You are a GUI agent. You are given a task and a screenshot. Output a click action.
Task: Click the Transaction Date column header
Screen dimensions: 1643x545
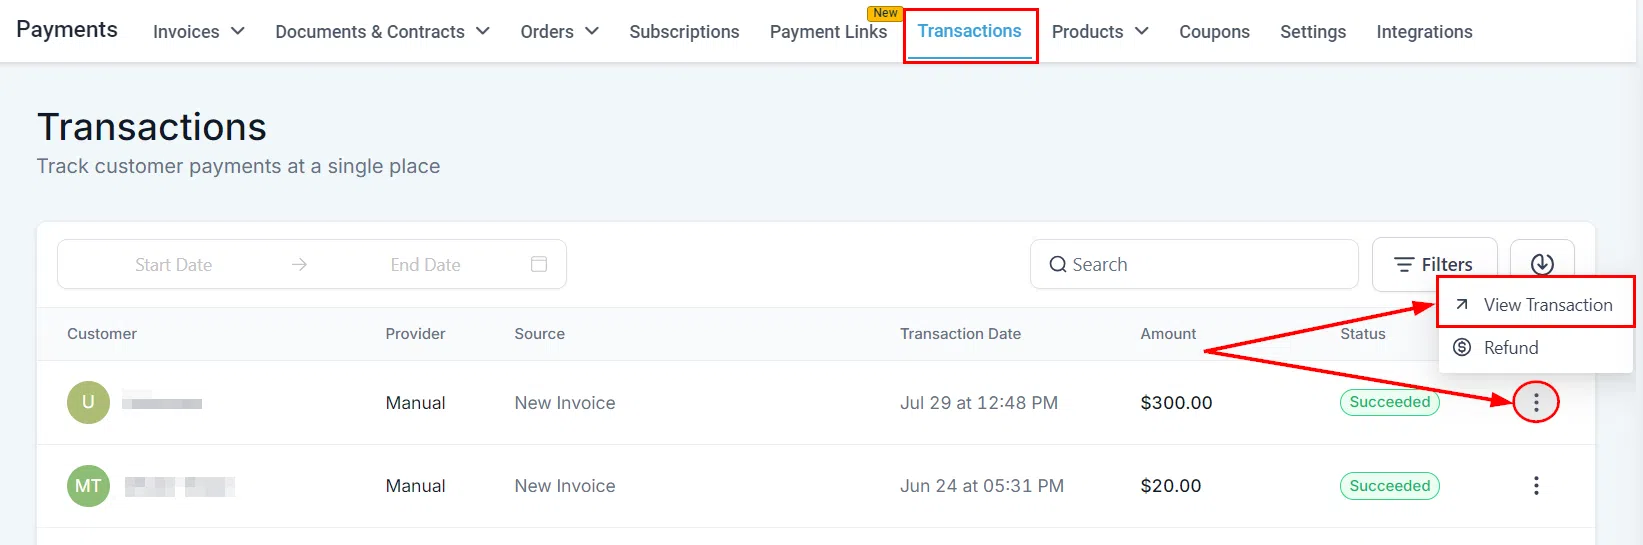click(960, 334)
